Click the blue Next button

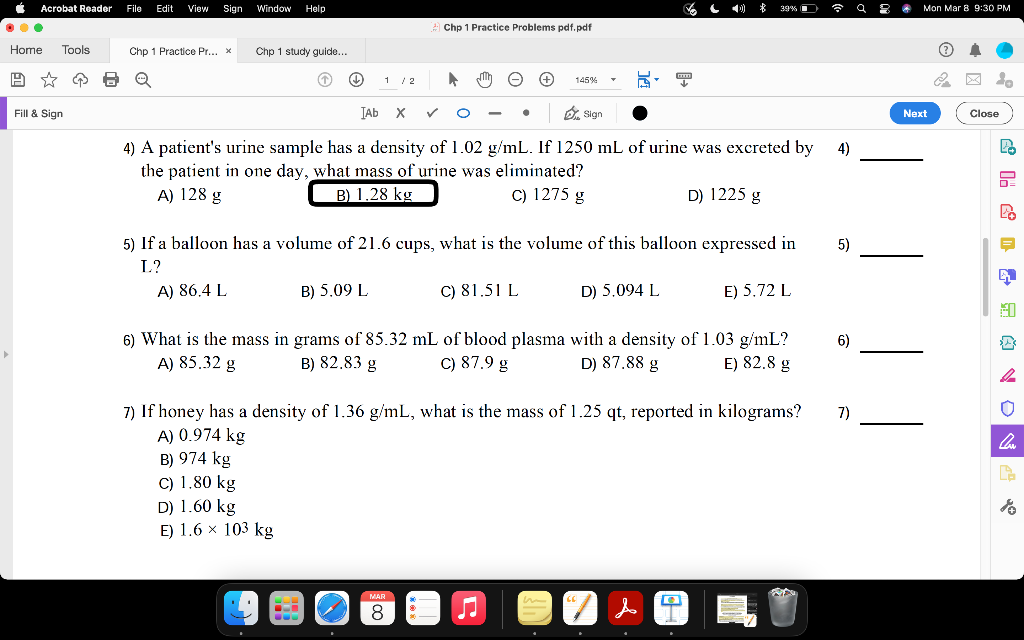coord(915,113)
